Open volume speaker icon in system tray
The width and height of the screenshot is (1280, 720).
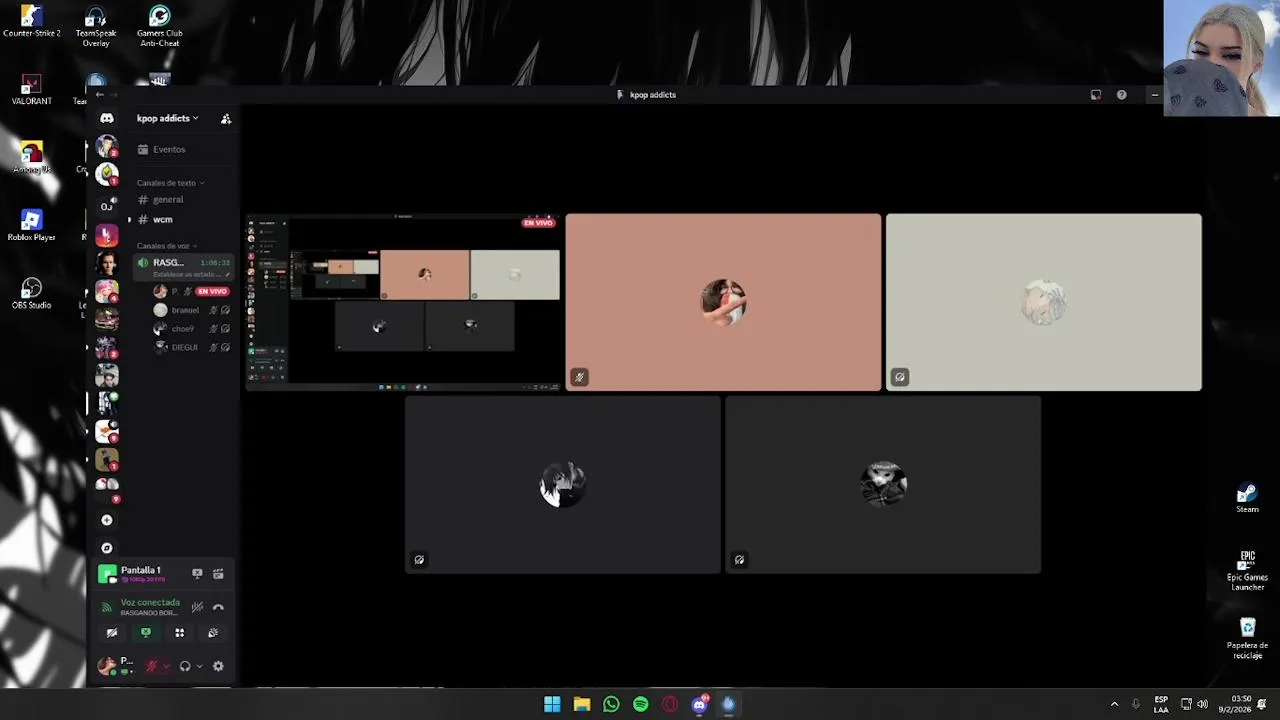[x=1202, y=704]
